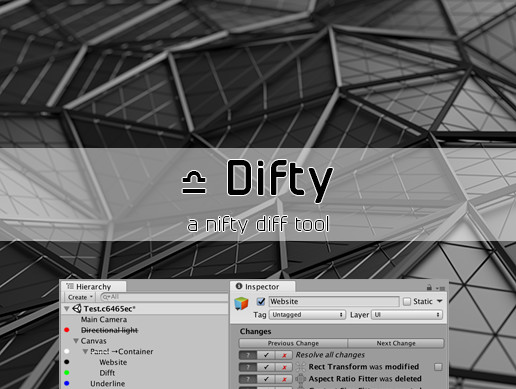Open the Static dropdown arrow
The width and height of the screenshot is (516, 389).
(x=440, y=301)
